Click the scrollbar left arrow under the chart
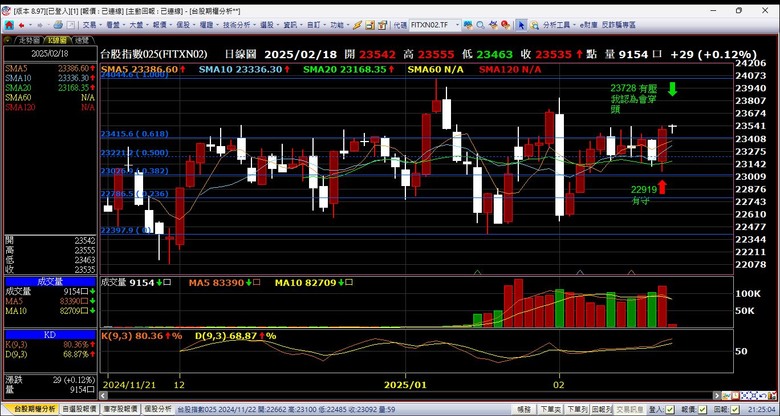This screenshot has height=416, width=780. 104,396
